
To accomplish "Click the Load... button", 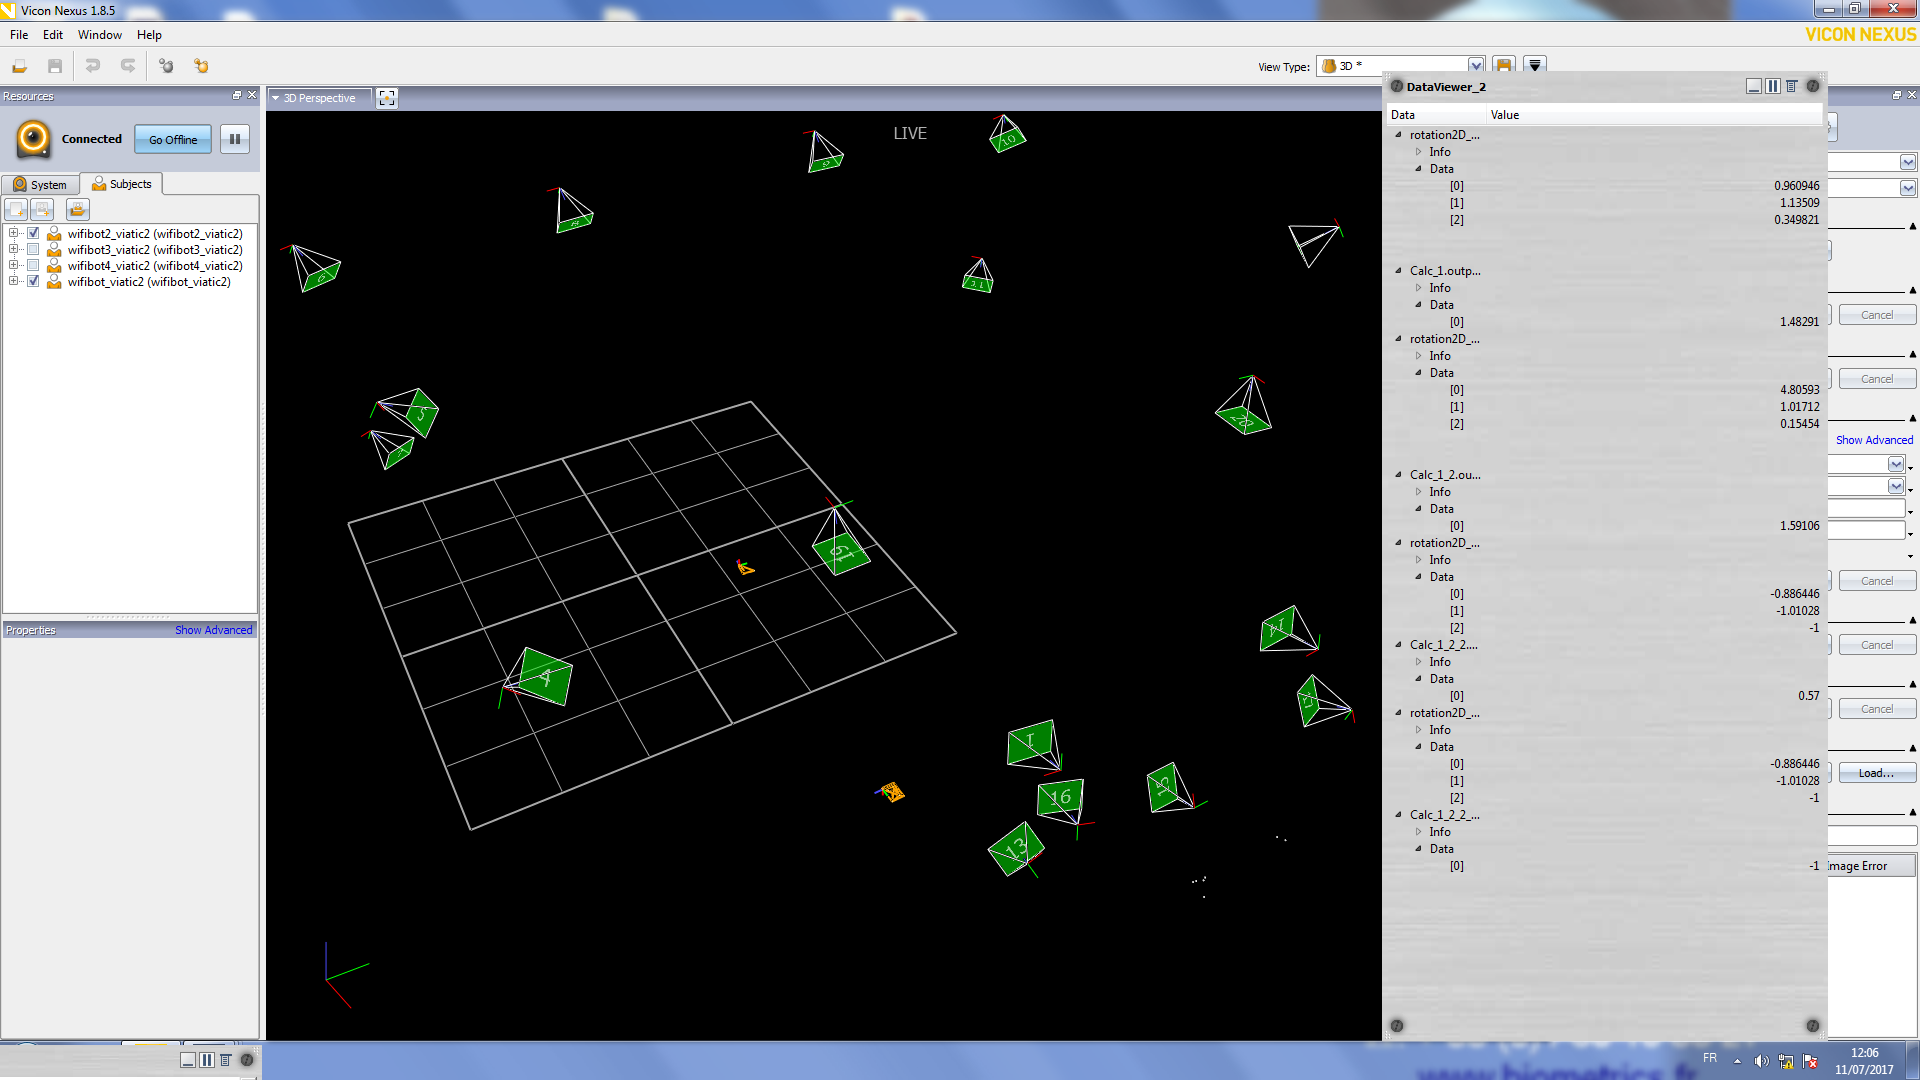I will pyautogui.click(x=1876, y=773).
